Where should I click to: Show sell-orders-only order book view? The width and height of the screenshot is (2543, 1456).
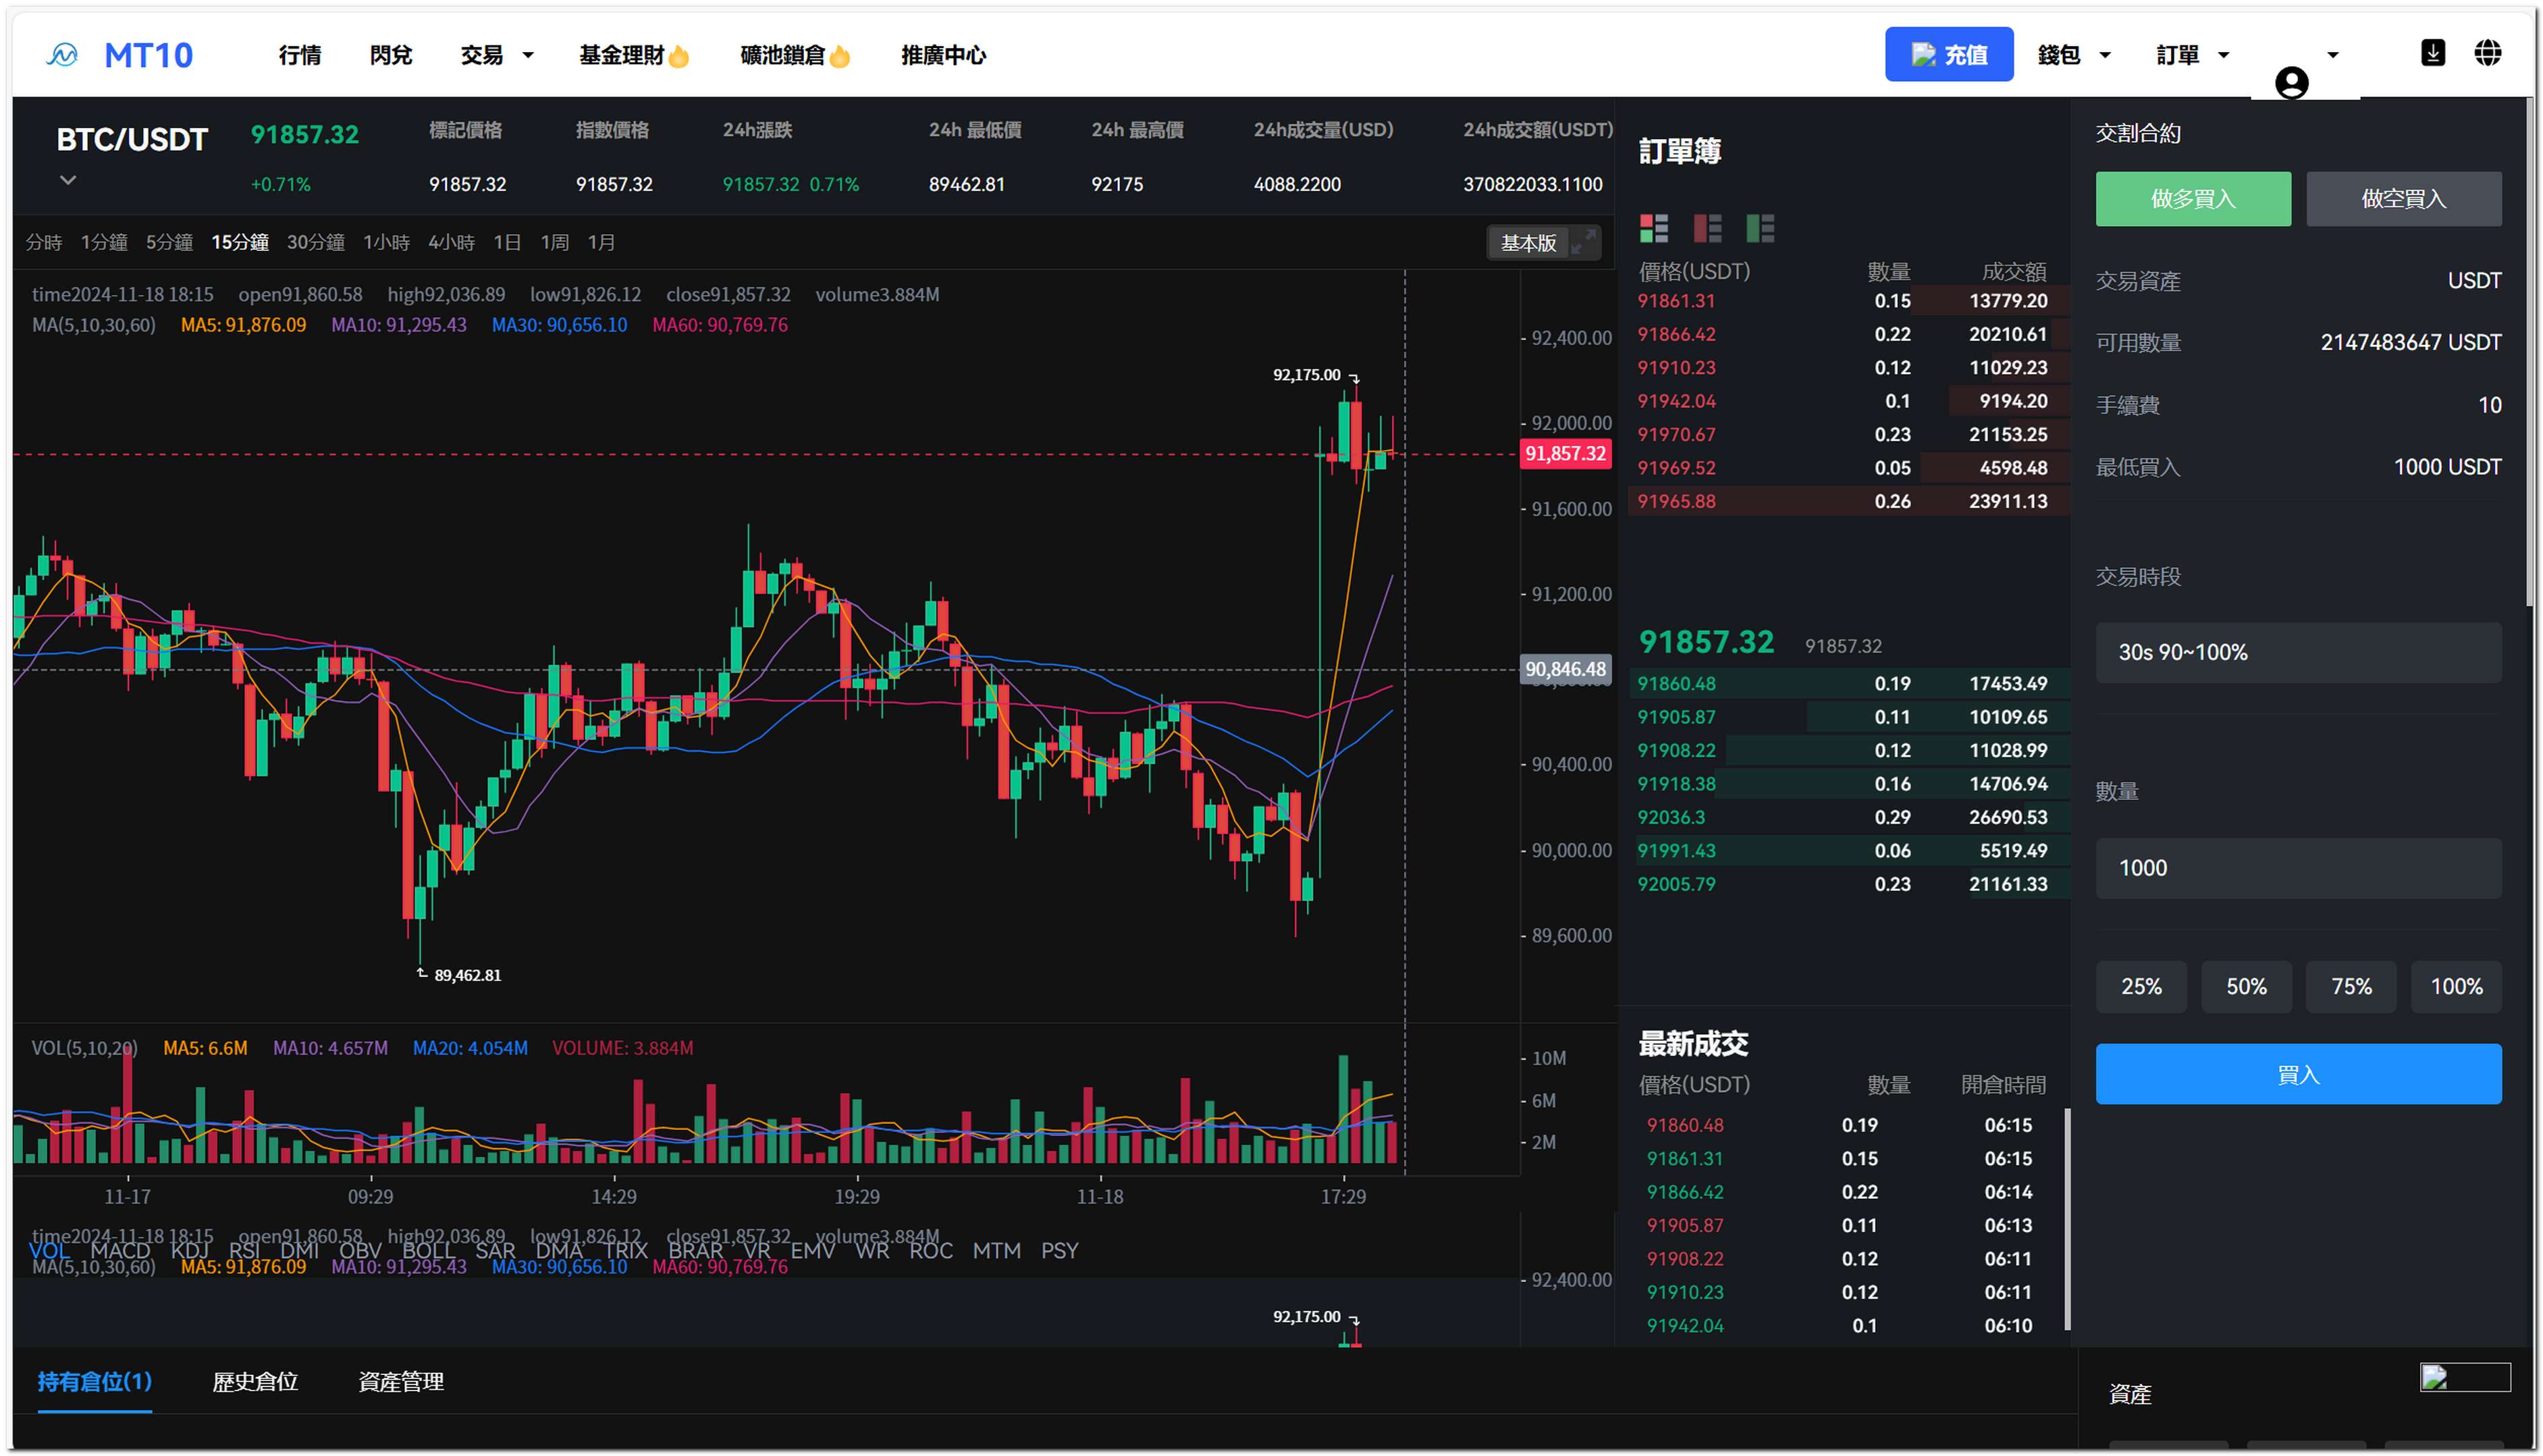click(x=1707, y=229)
